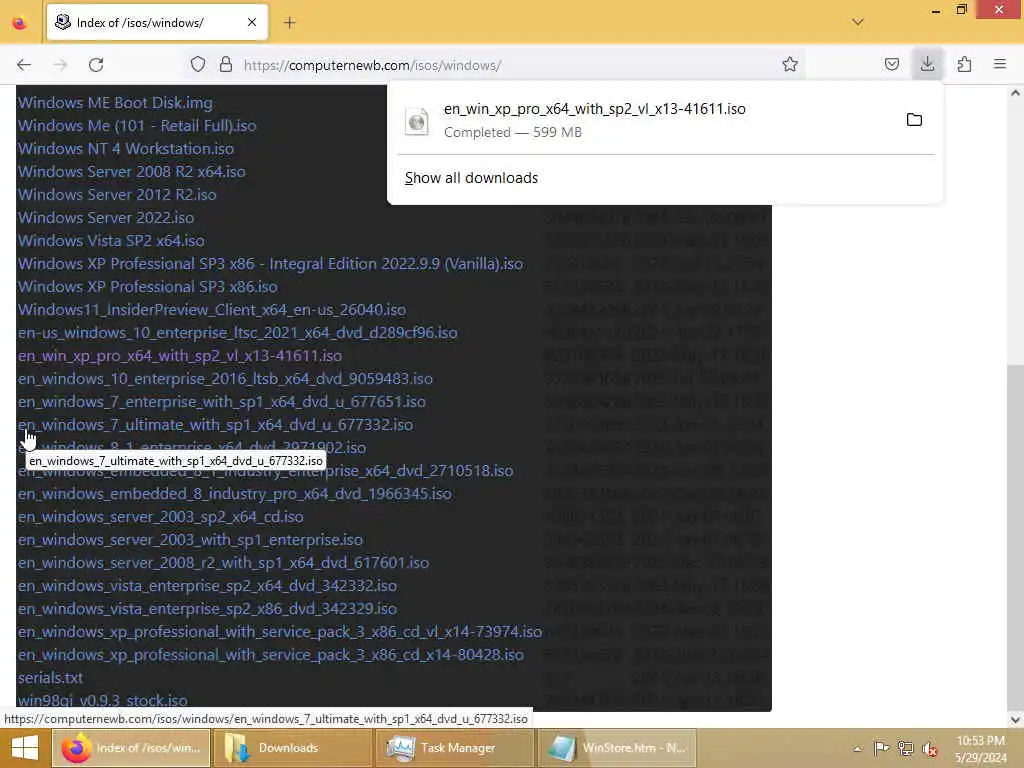This screenshot has height=768, width=1024.
Task: Show hidden tray icons arrow
Action: click(x=857, y=748)
